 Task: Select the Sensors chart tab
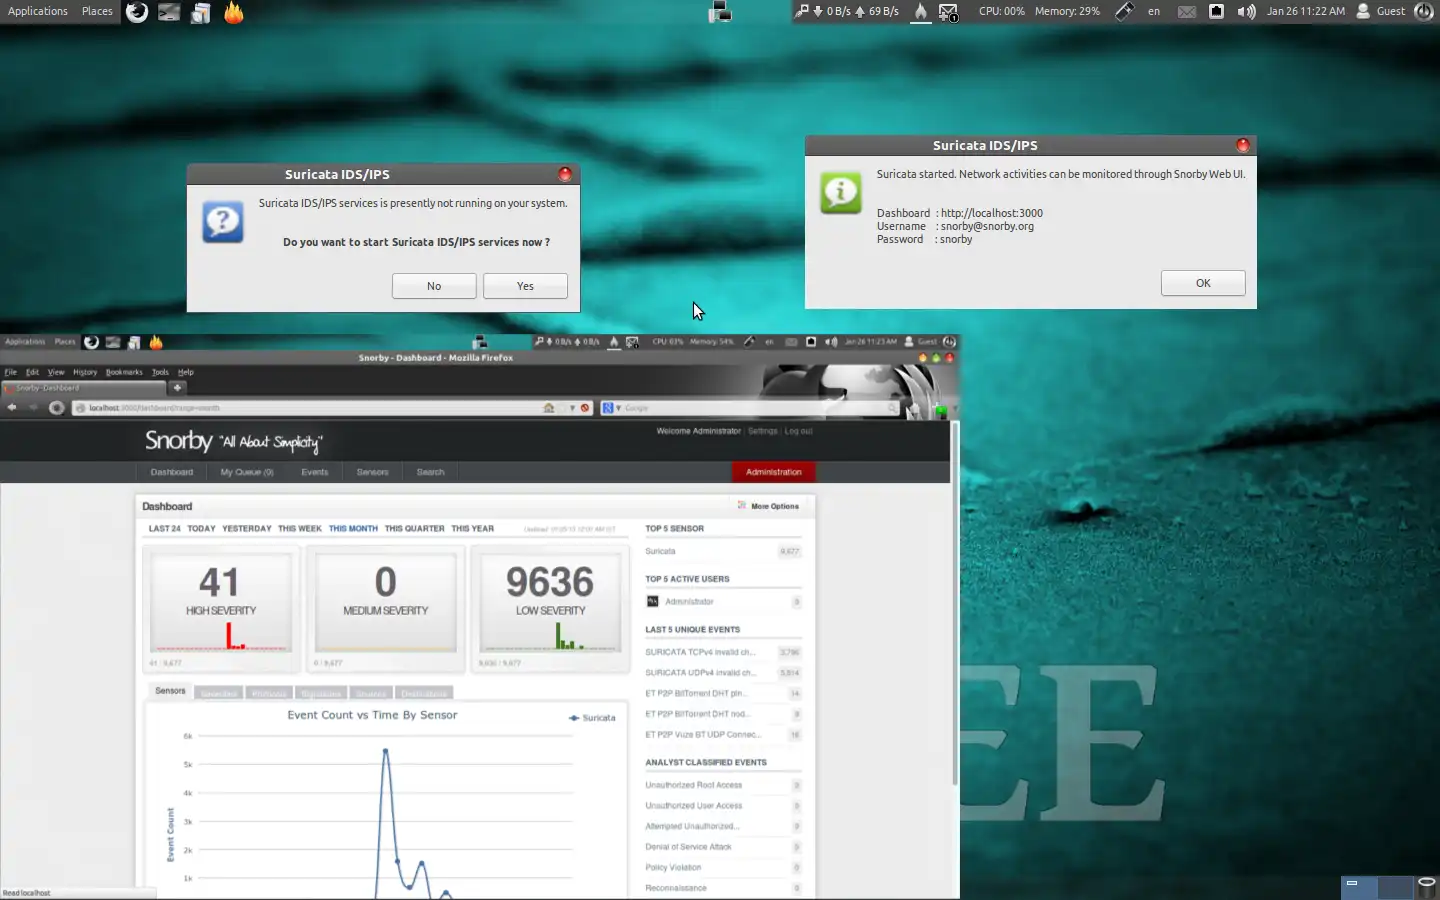tap(170, 691)
